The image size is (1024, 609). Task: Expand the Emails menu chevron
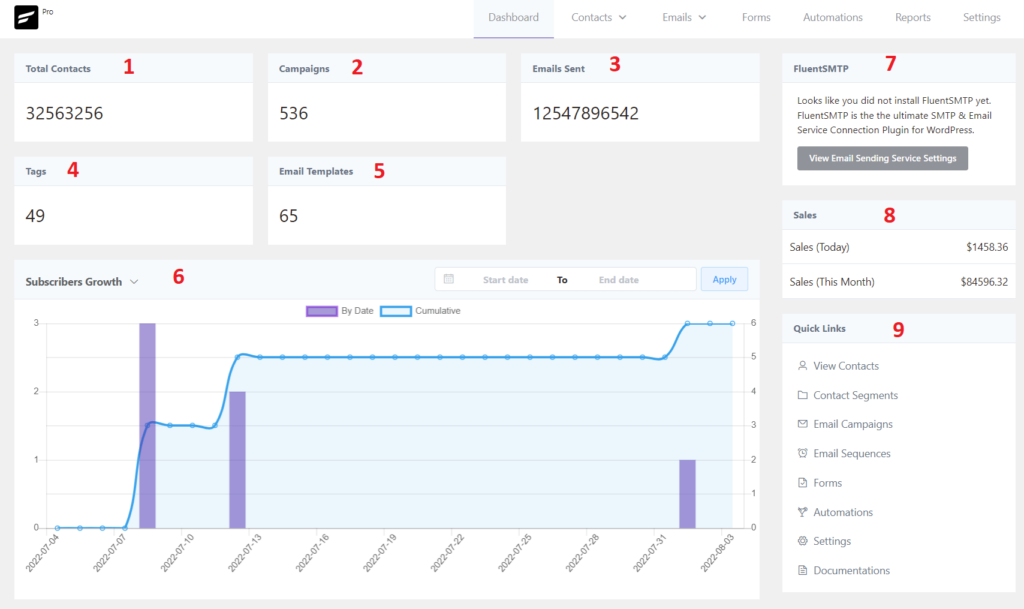(x=701, y=17)
